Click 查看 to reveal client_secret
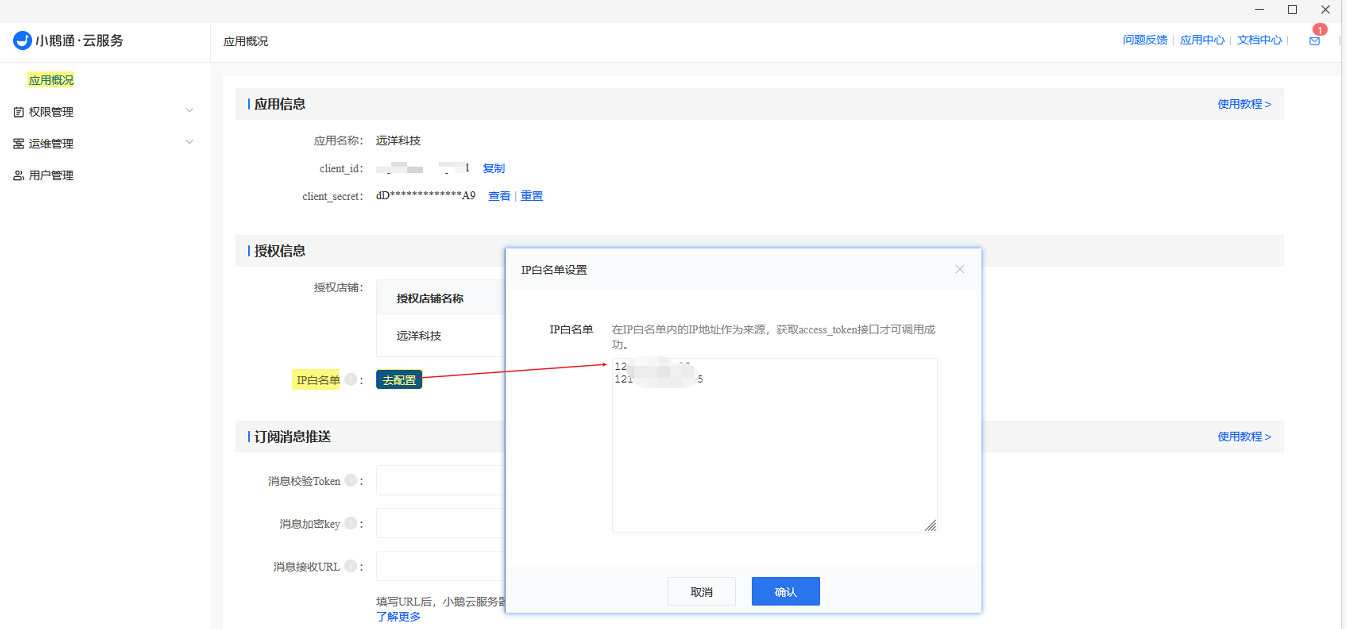Screen dimensions: 1347x629 (499, 196)
